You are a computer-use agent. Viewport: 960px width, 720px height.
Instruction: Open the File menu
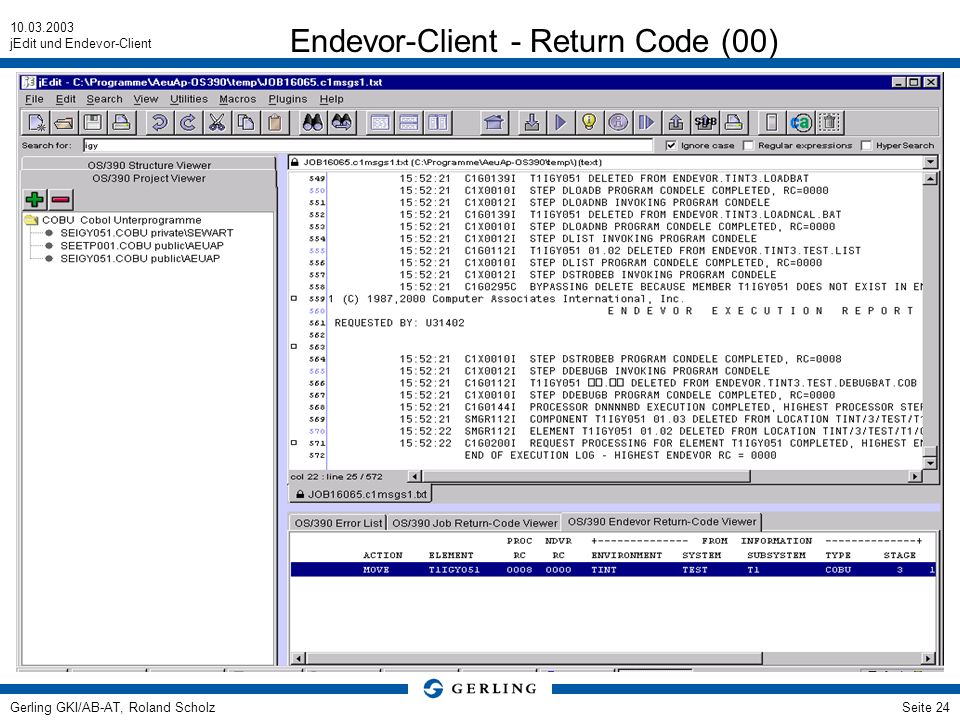34,99
